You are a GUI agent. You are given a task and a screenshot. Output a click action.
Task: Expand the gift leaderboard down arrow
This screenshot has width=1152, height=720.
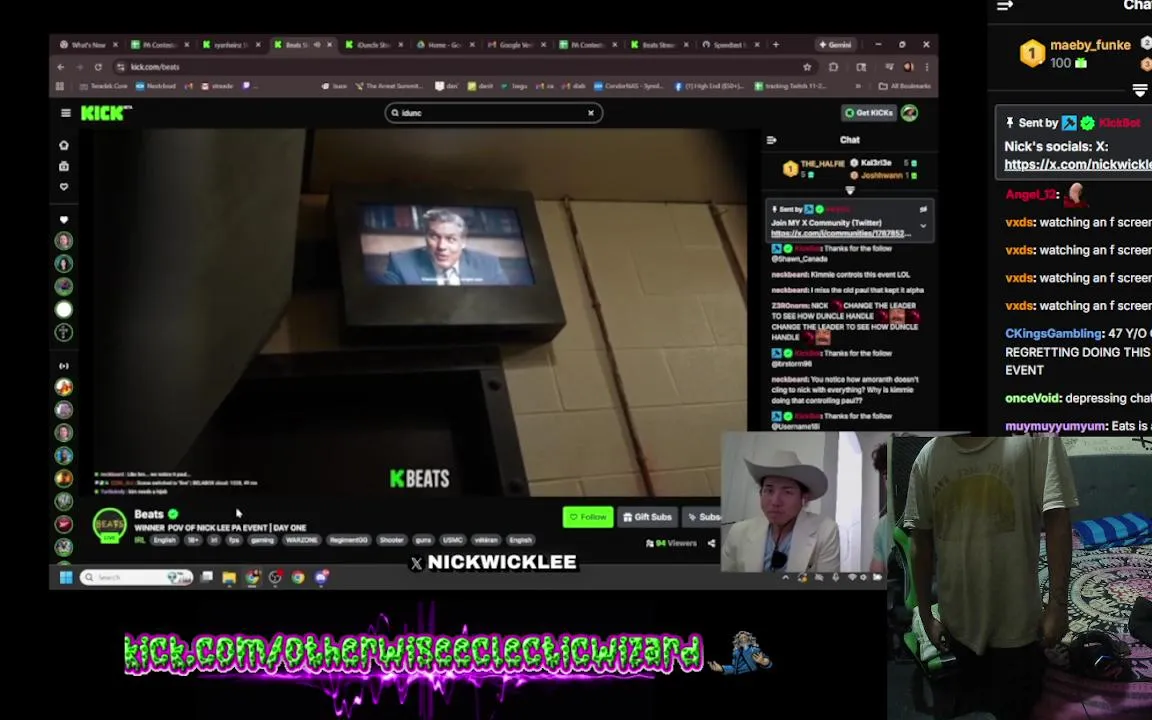850,190
